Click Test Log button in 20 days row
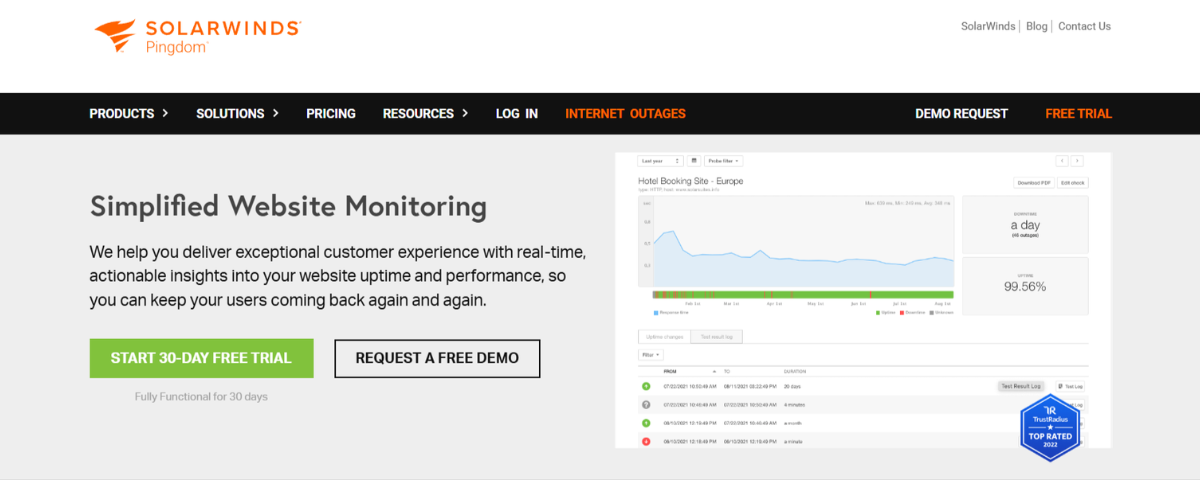The width and height of the screenshot is (1200, 480). (1070, 386)
